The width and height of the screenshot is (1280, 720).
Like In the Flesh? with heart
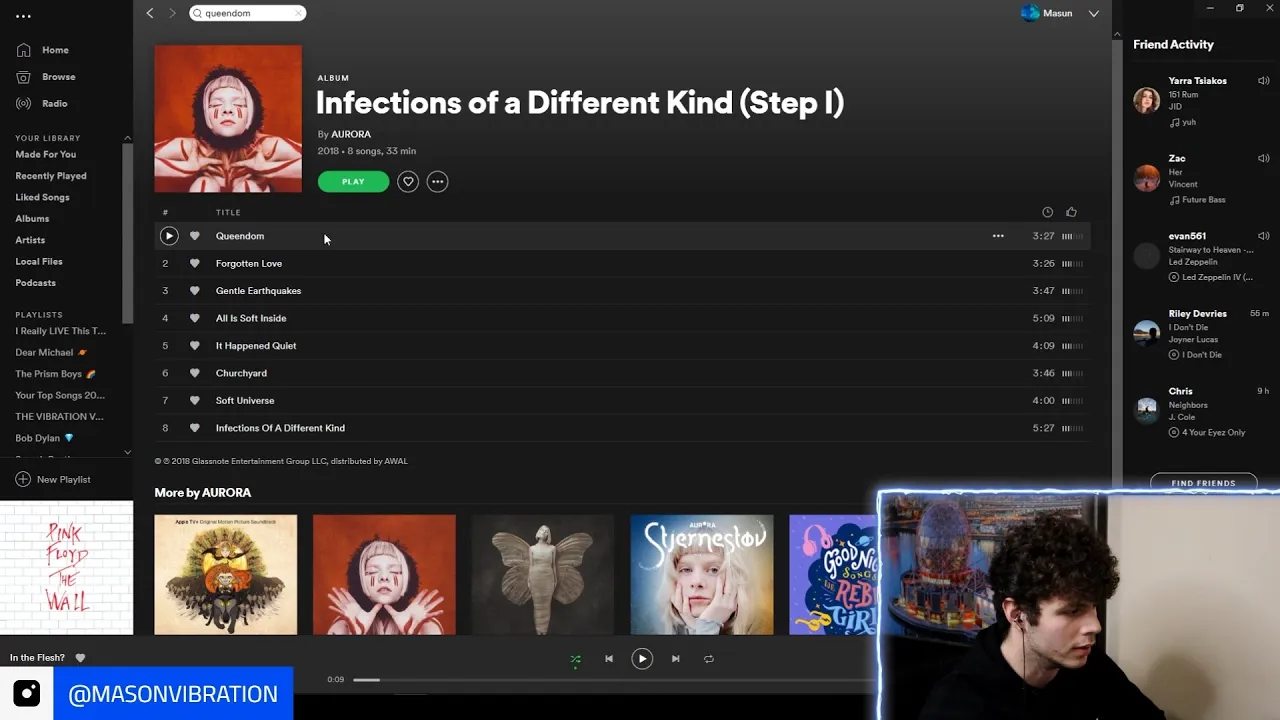(x=81, y=658)
